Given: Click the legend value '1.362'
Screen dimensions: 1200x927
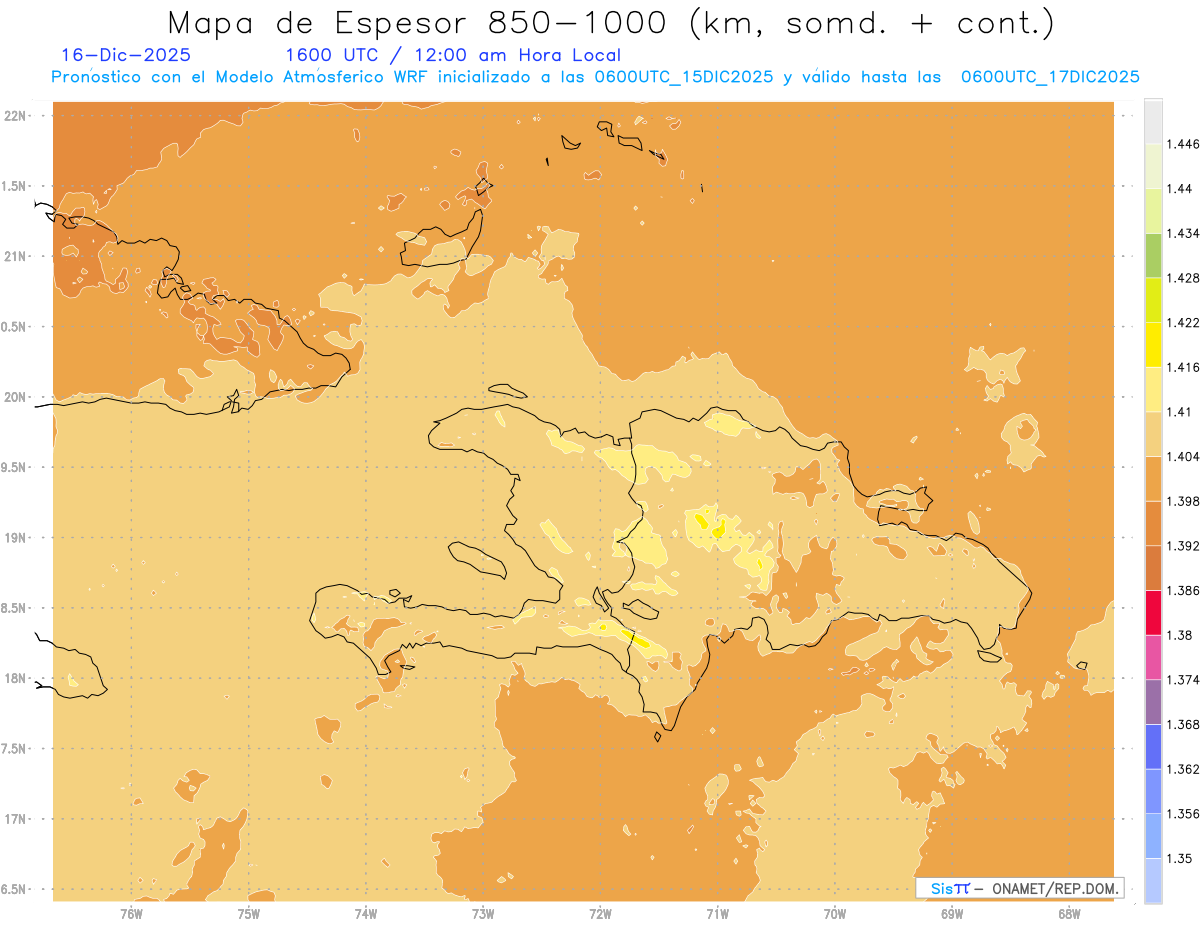Looking at the screenshot, I should (1183, 769).
